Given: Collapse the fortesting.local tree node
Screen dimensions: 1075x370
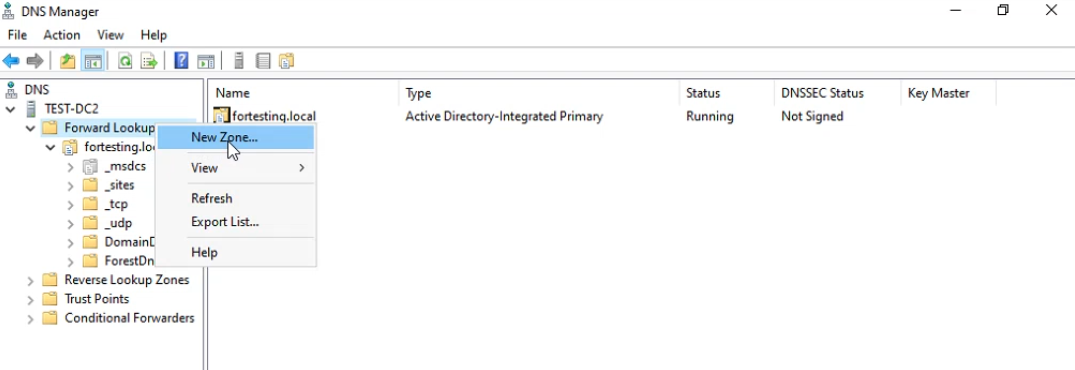Looking at the screenshot, I should coord(50,147).
